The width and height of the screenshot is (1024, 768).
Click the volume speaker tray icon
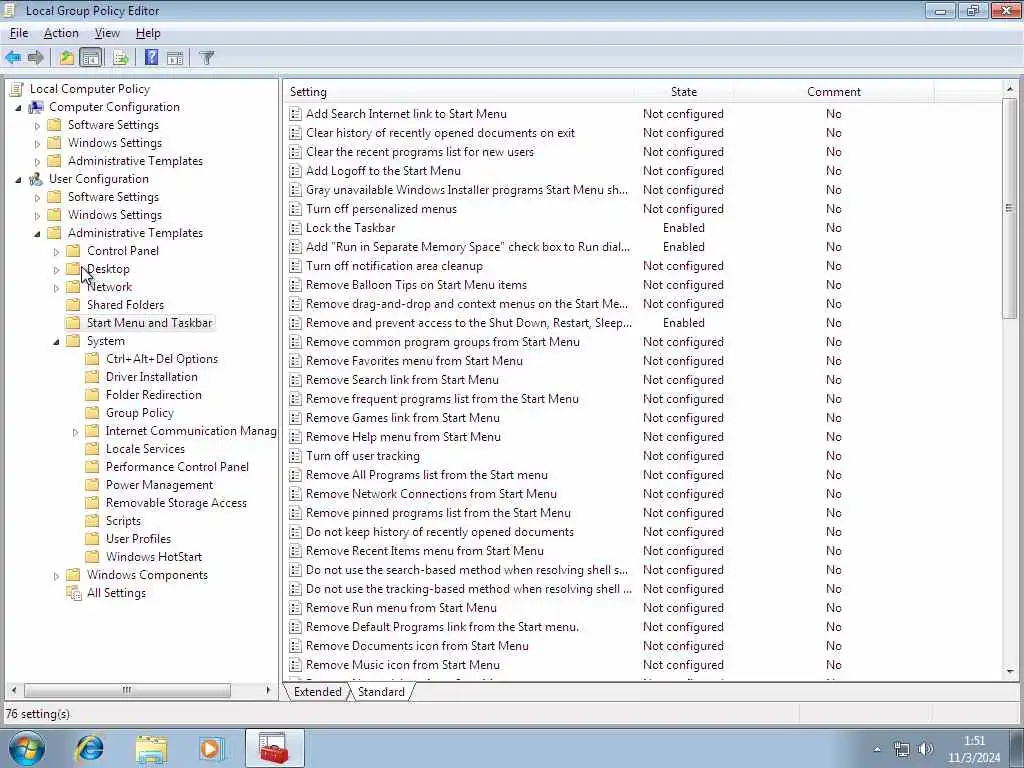click(925, 749)
